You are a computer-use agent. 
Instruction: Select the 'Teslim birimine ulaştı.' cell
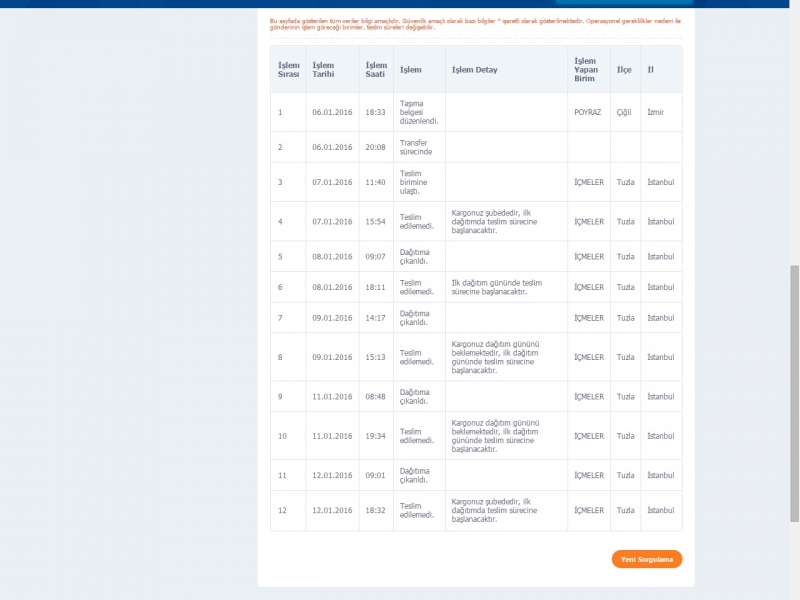click(416, 182)
